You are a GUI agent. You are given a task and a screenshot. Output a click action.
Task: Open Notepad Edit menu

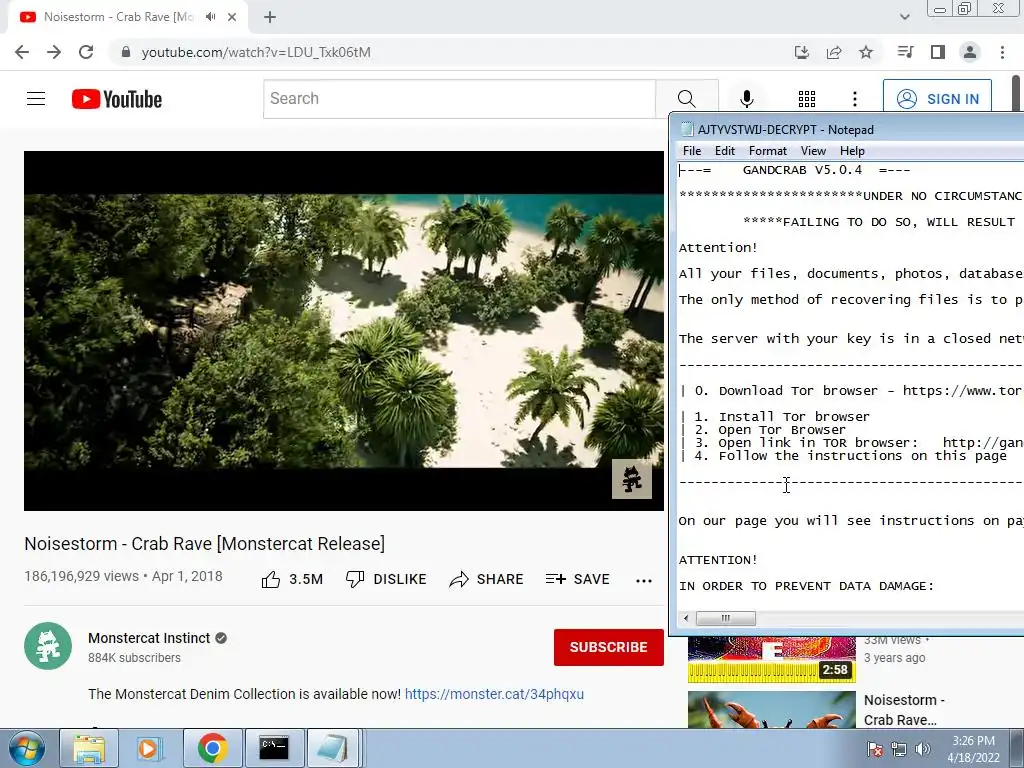point(725,151)
